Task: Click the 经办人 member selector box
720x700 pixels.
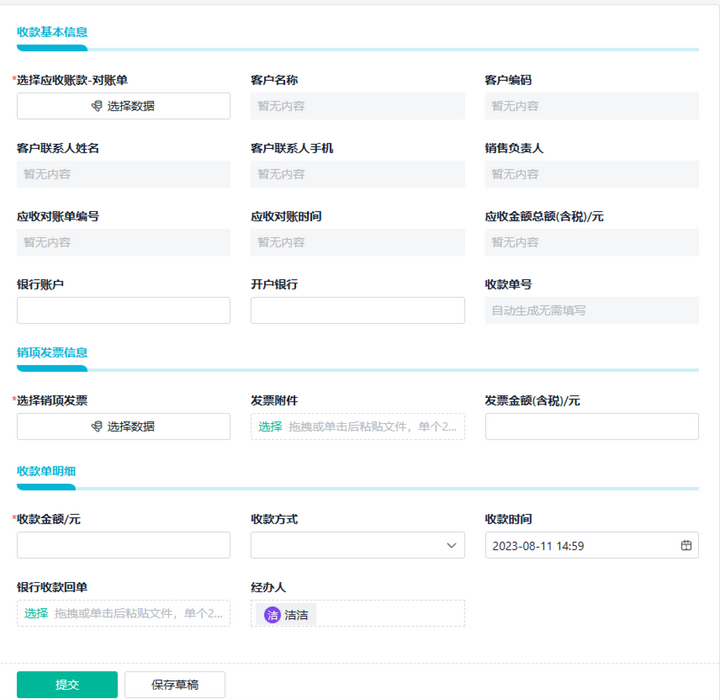Action: point(390,614)
